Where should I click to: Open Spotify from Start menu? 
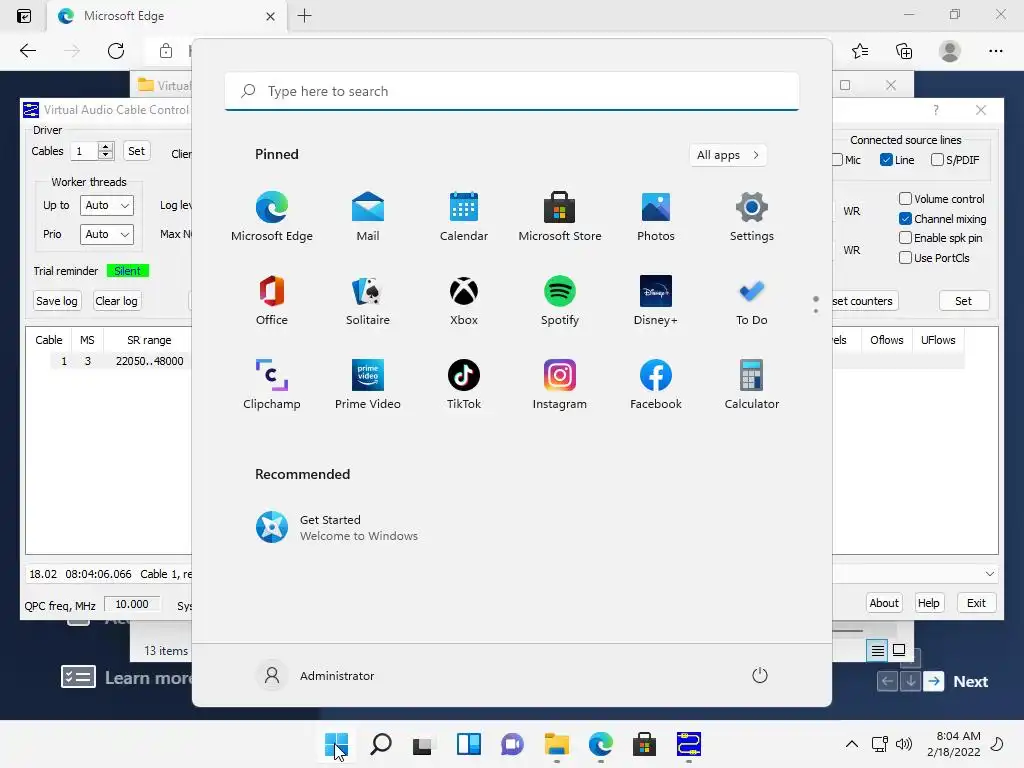click(560, 300)
